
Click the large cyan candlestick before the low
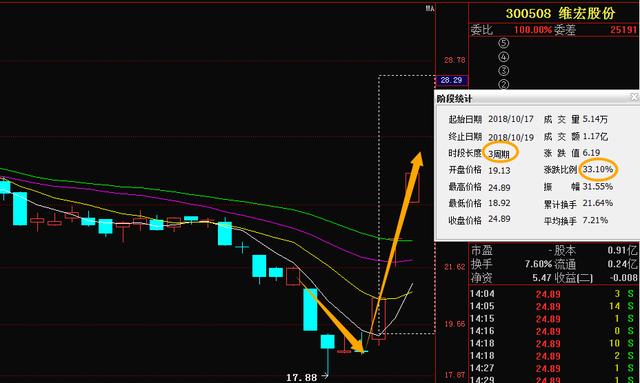(310, 310)
